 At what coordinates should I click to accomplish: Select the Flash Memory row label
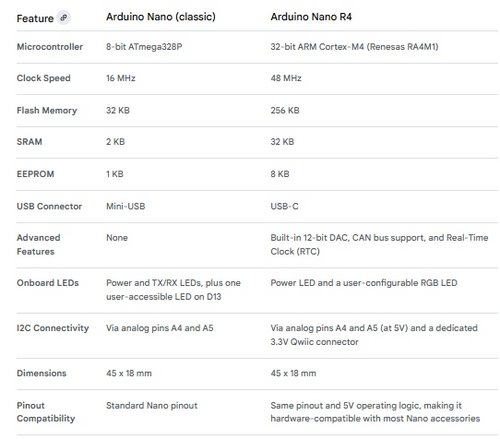point(47,110)
